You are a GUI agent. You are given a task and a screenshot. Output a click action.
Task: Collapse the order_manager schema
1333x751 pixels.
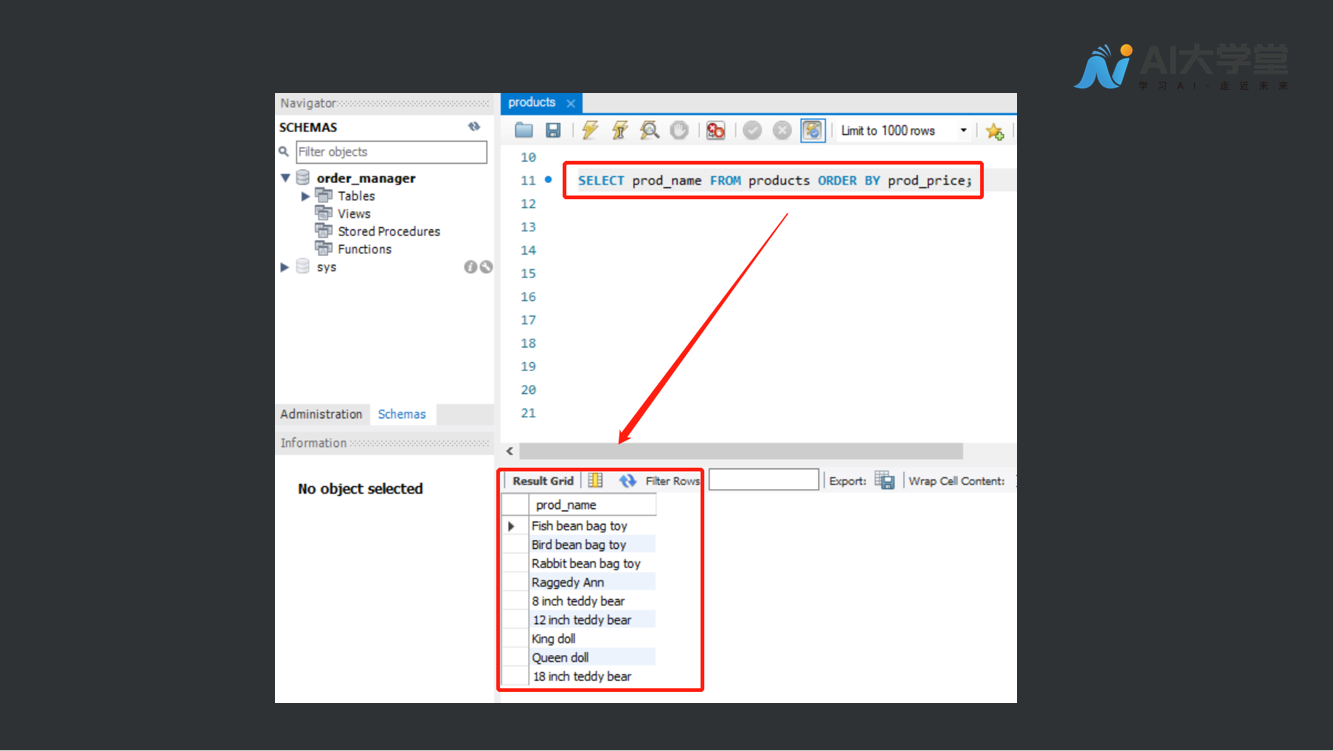285,178
